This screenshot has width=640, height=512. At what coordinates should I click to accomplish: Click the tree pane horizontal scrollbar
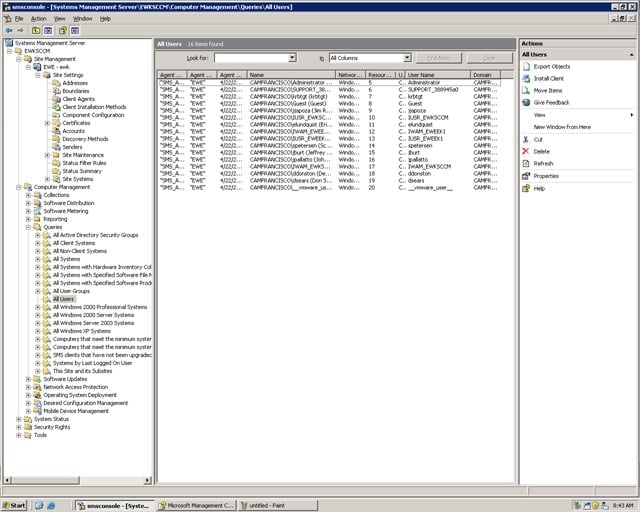click(x=78, y=481)
